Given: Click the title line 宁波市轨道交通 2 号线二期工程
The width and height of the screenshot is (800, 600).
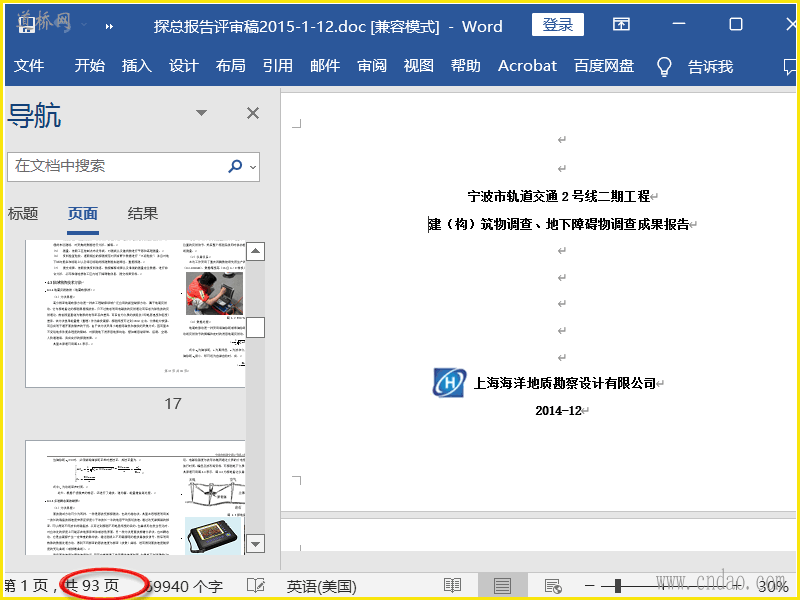Looking at the screenshot, I should pyautogui.click(x=559, y=196).
